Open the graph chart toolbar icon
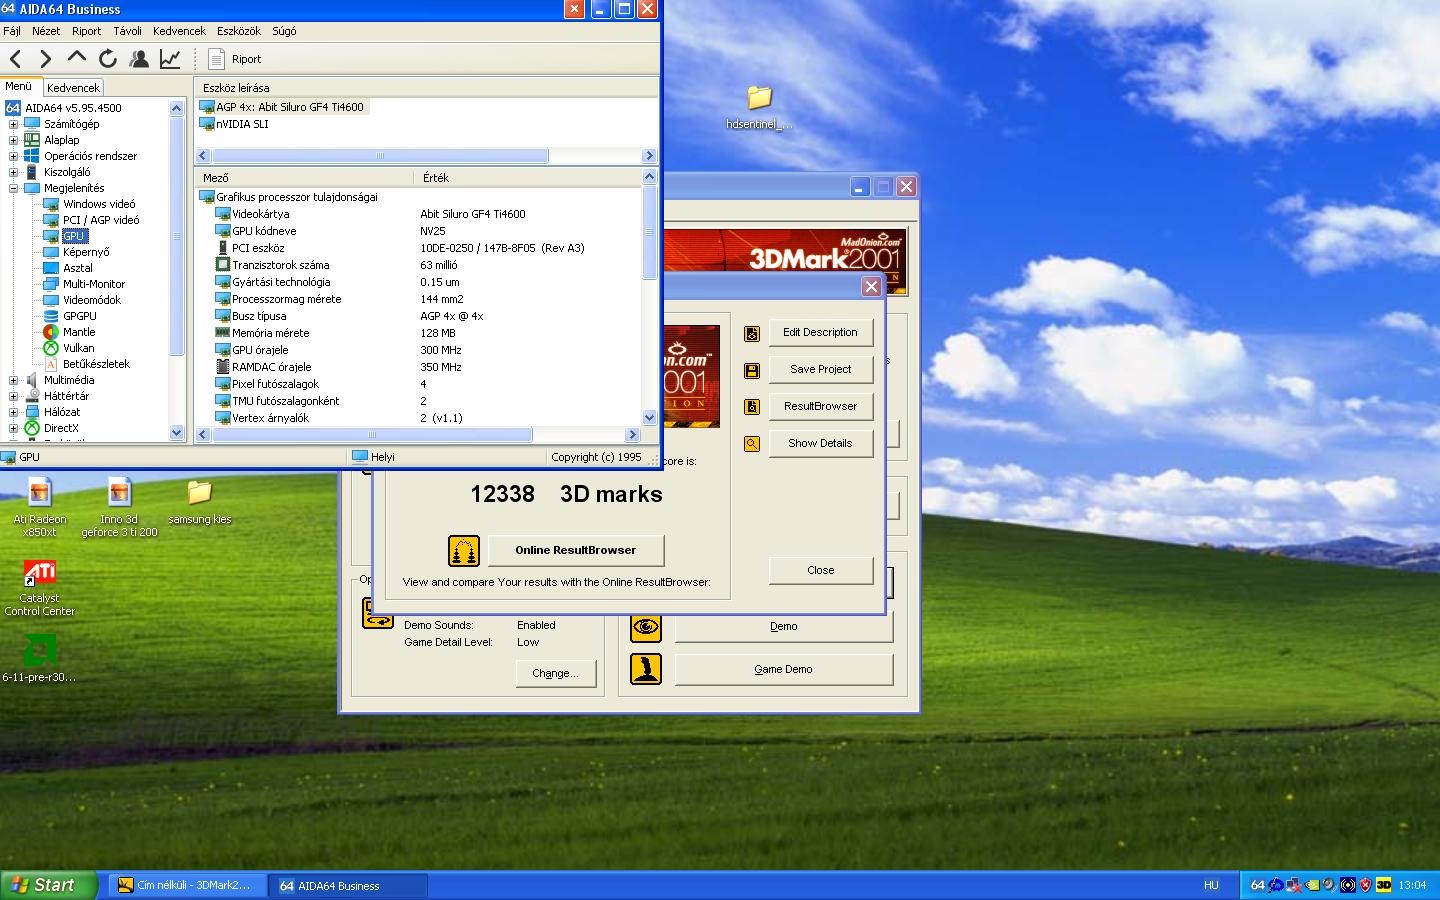Image resolution: width=1440 pixels, height=900 pixels. [x=170, y=59]
